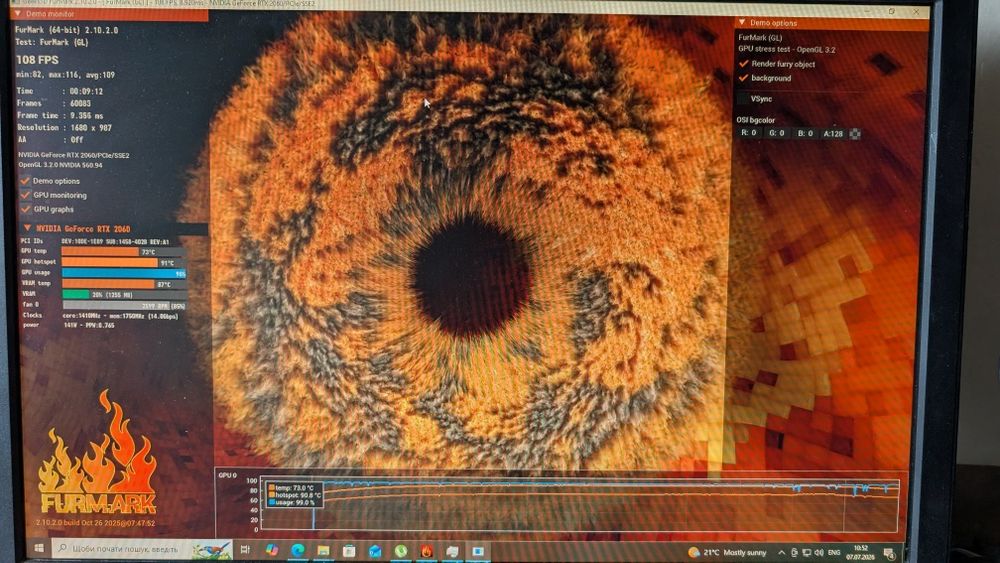Switch to FurMark flame icon in taskbar
Viewport: 1000px width, 563px height.
[x=427, y=551]
